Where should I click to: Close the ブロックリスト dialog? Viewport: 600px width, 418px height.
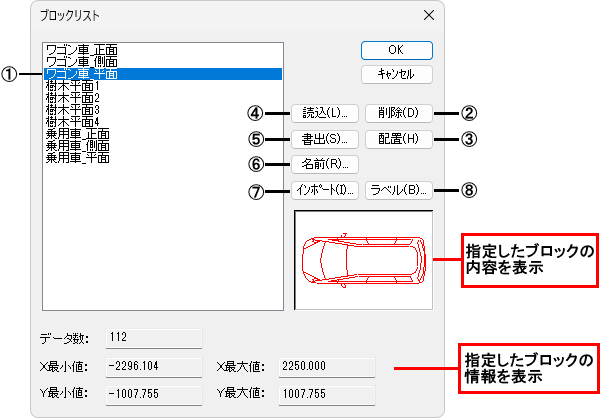[429, 15]
